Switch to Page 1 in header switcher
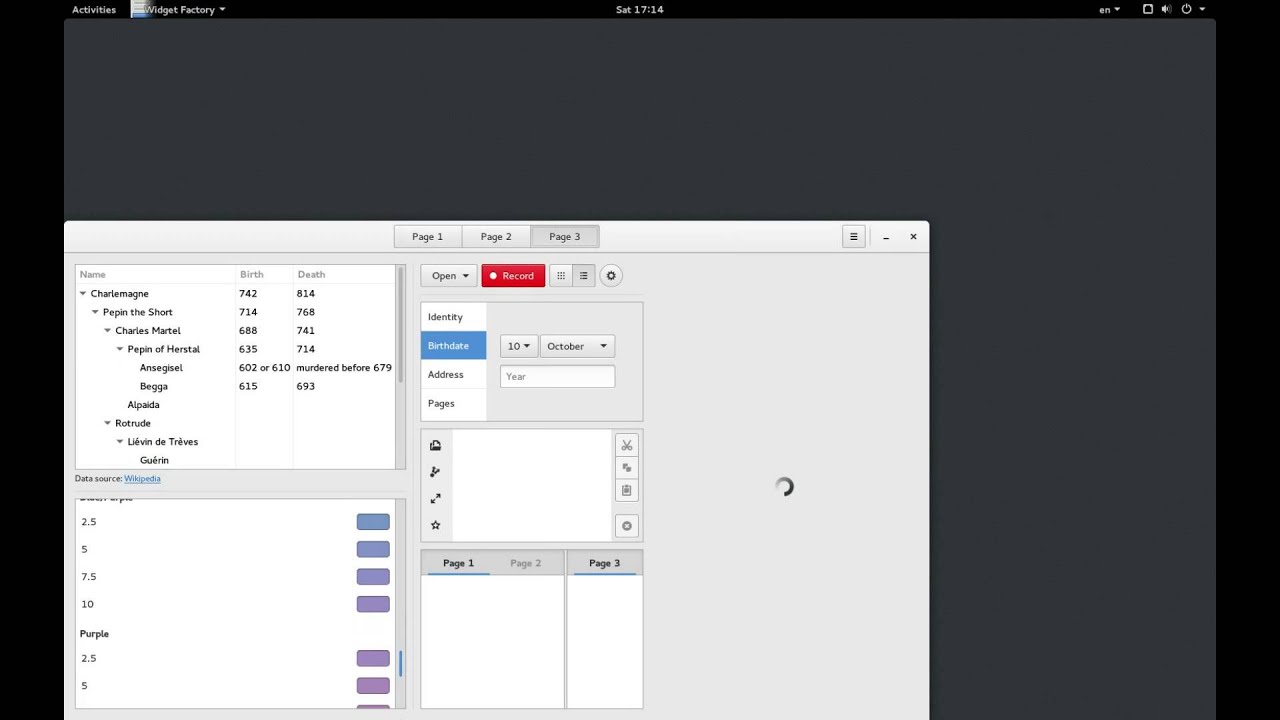This screenshot has width=1280, height=720. 427,237
